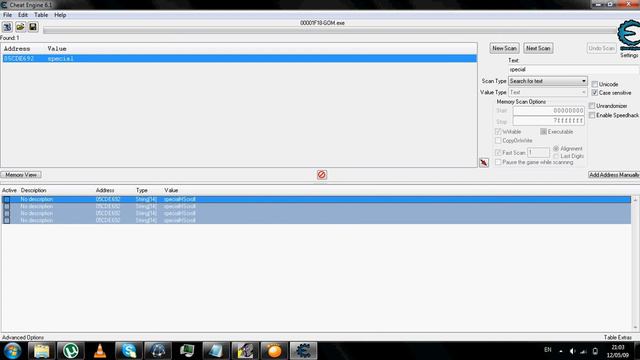Open Table Extras
Image resolution: width=640 pixels, height=360 pixels.
(x=618, y=338)
